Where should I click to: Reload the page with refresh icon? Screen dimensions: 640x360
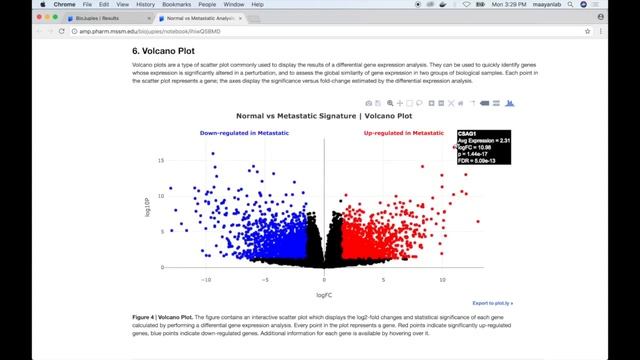[x=62, y=31]
